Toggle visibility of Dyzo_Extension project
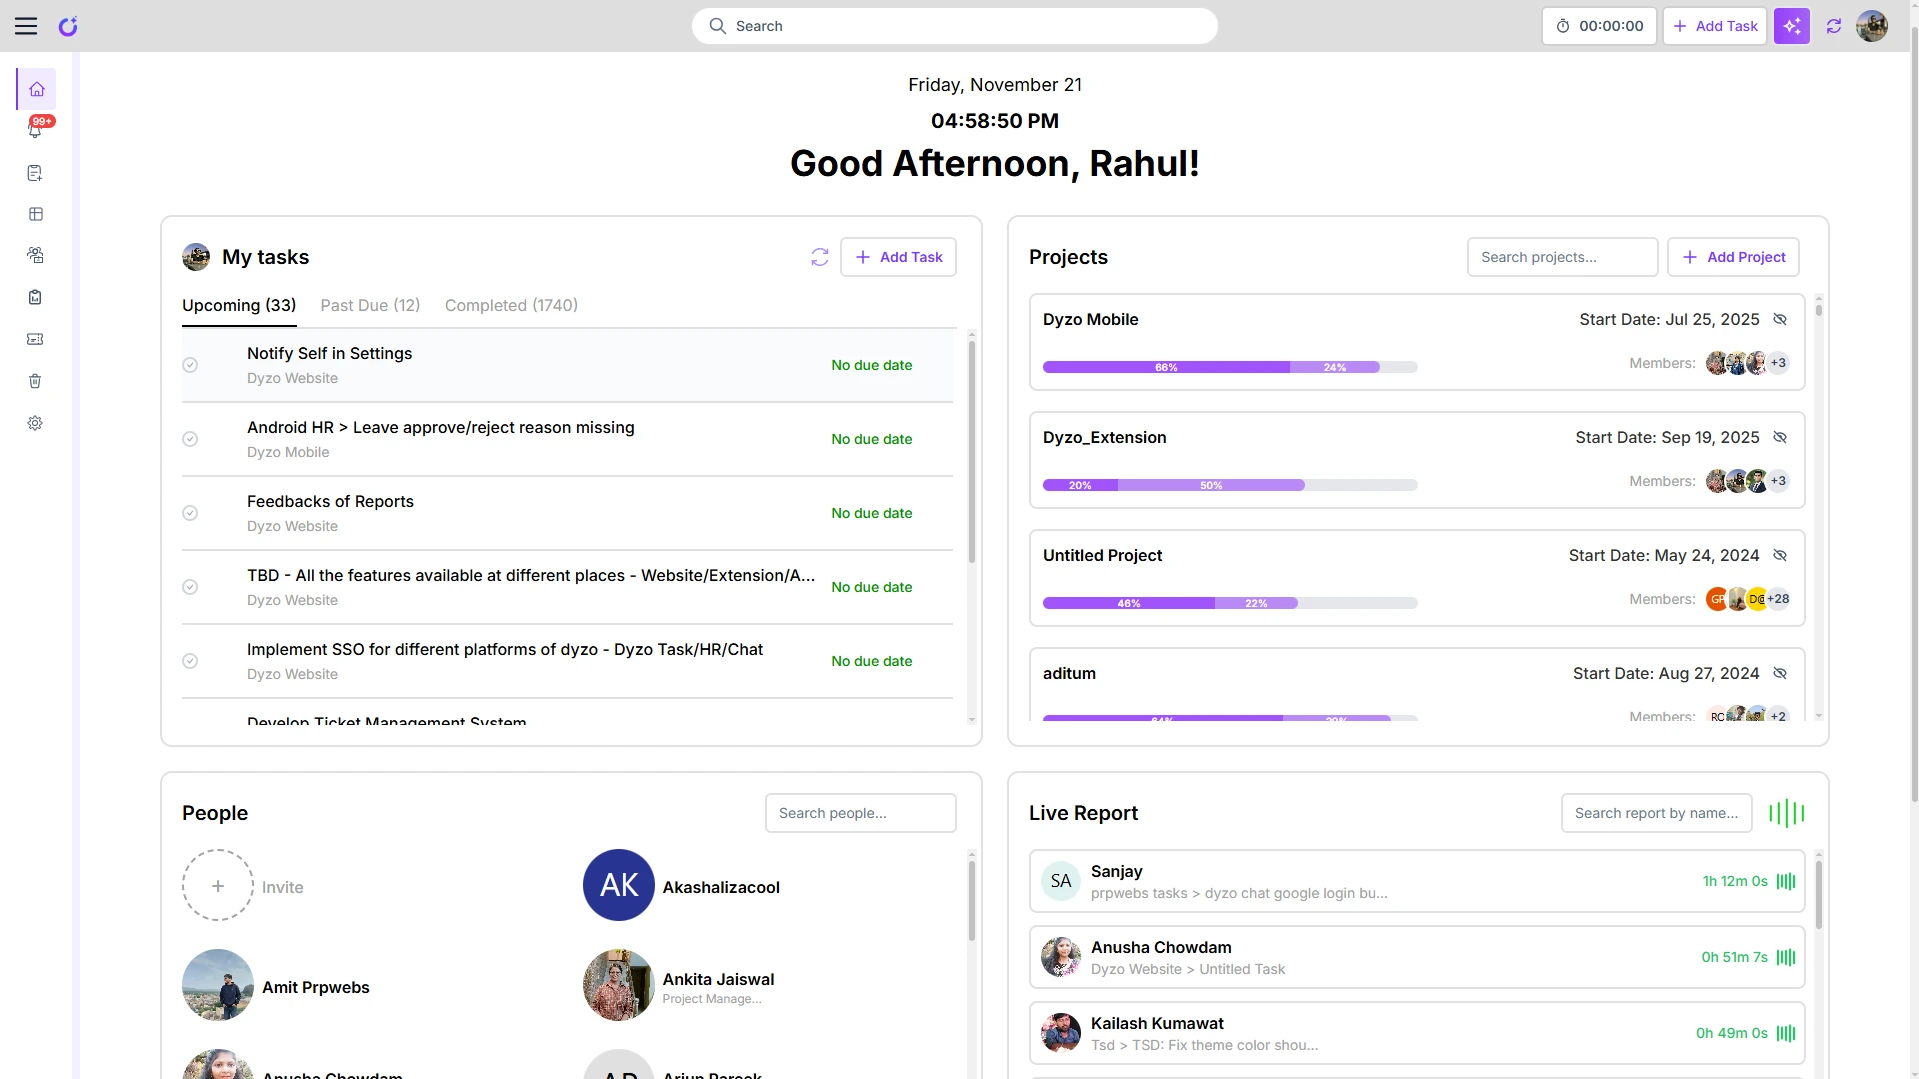 1779,437
